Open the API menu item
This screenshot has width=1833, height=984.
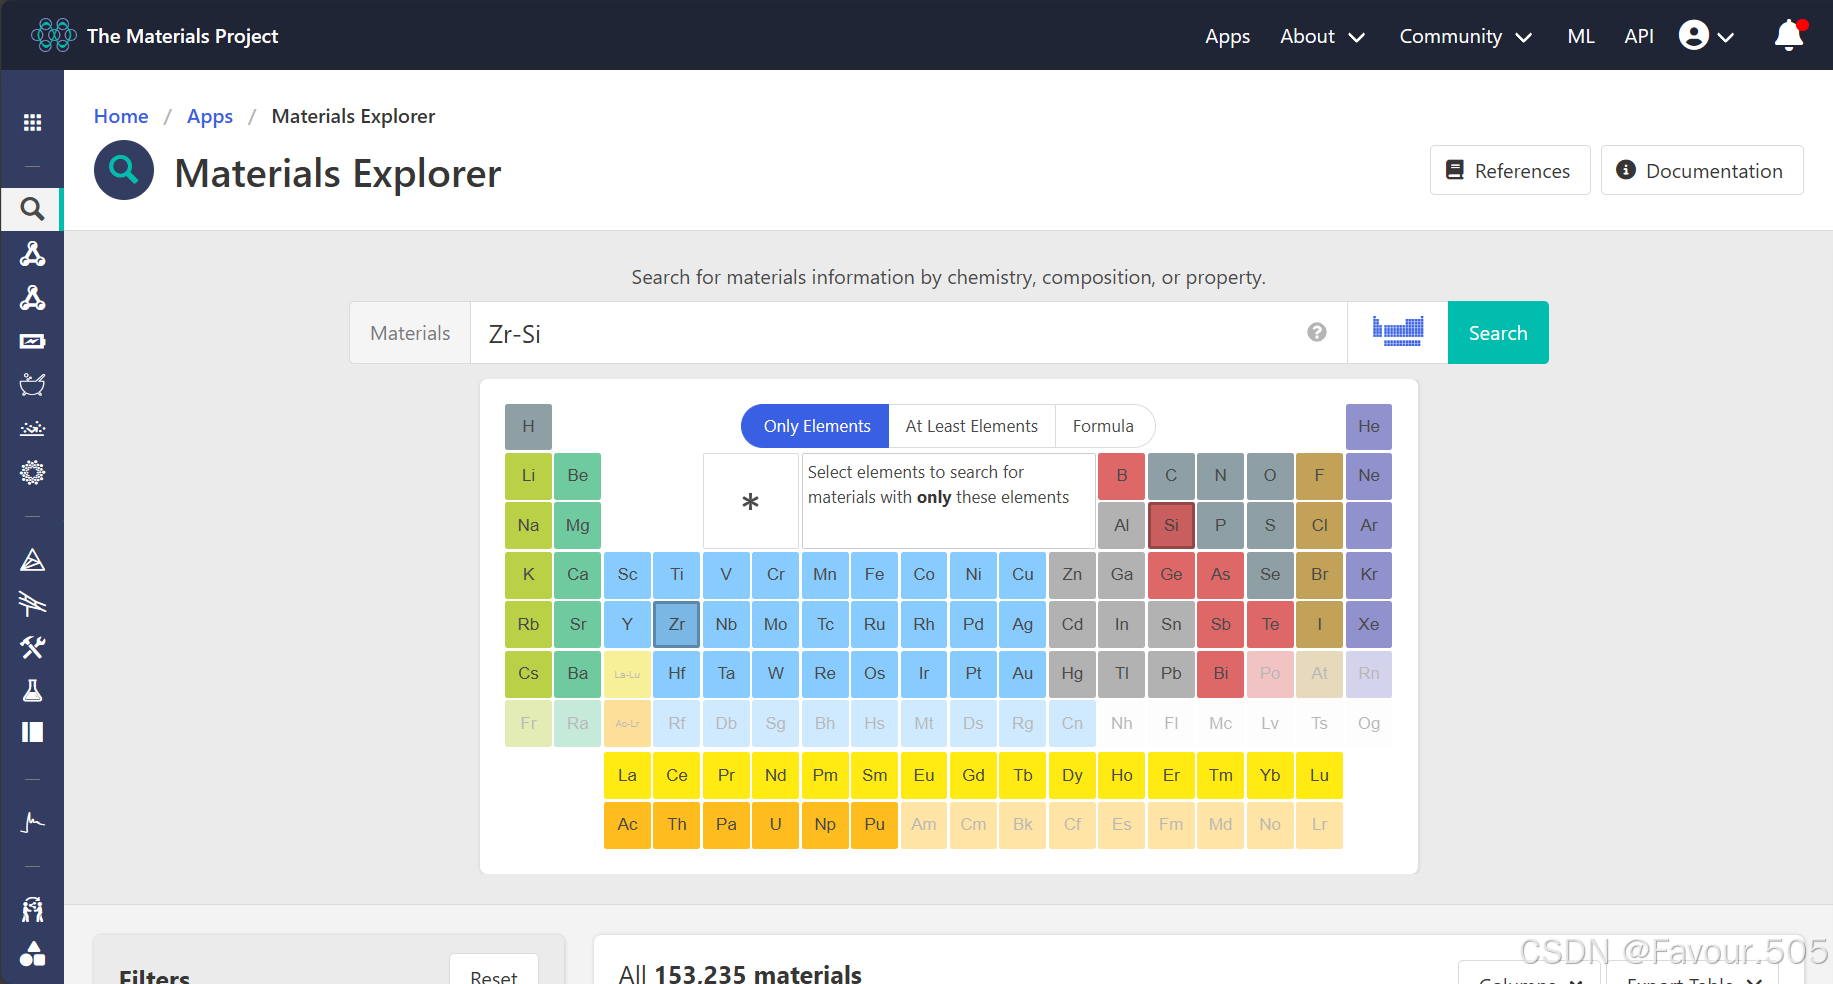[1639, 36]
